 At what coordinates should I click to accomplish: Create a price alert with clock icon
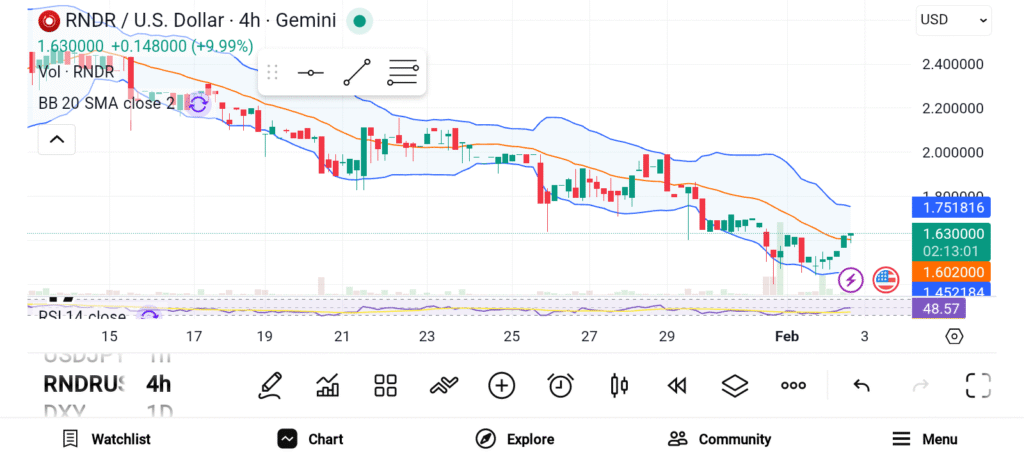pyautogui.click(x=560, y=385)
